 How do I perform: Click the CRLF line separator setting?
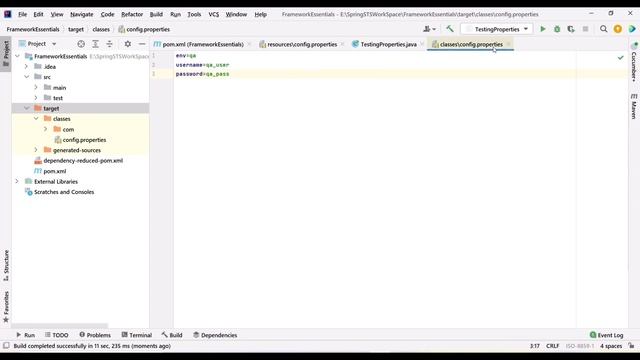point(553,346)
